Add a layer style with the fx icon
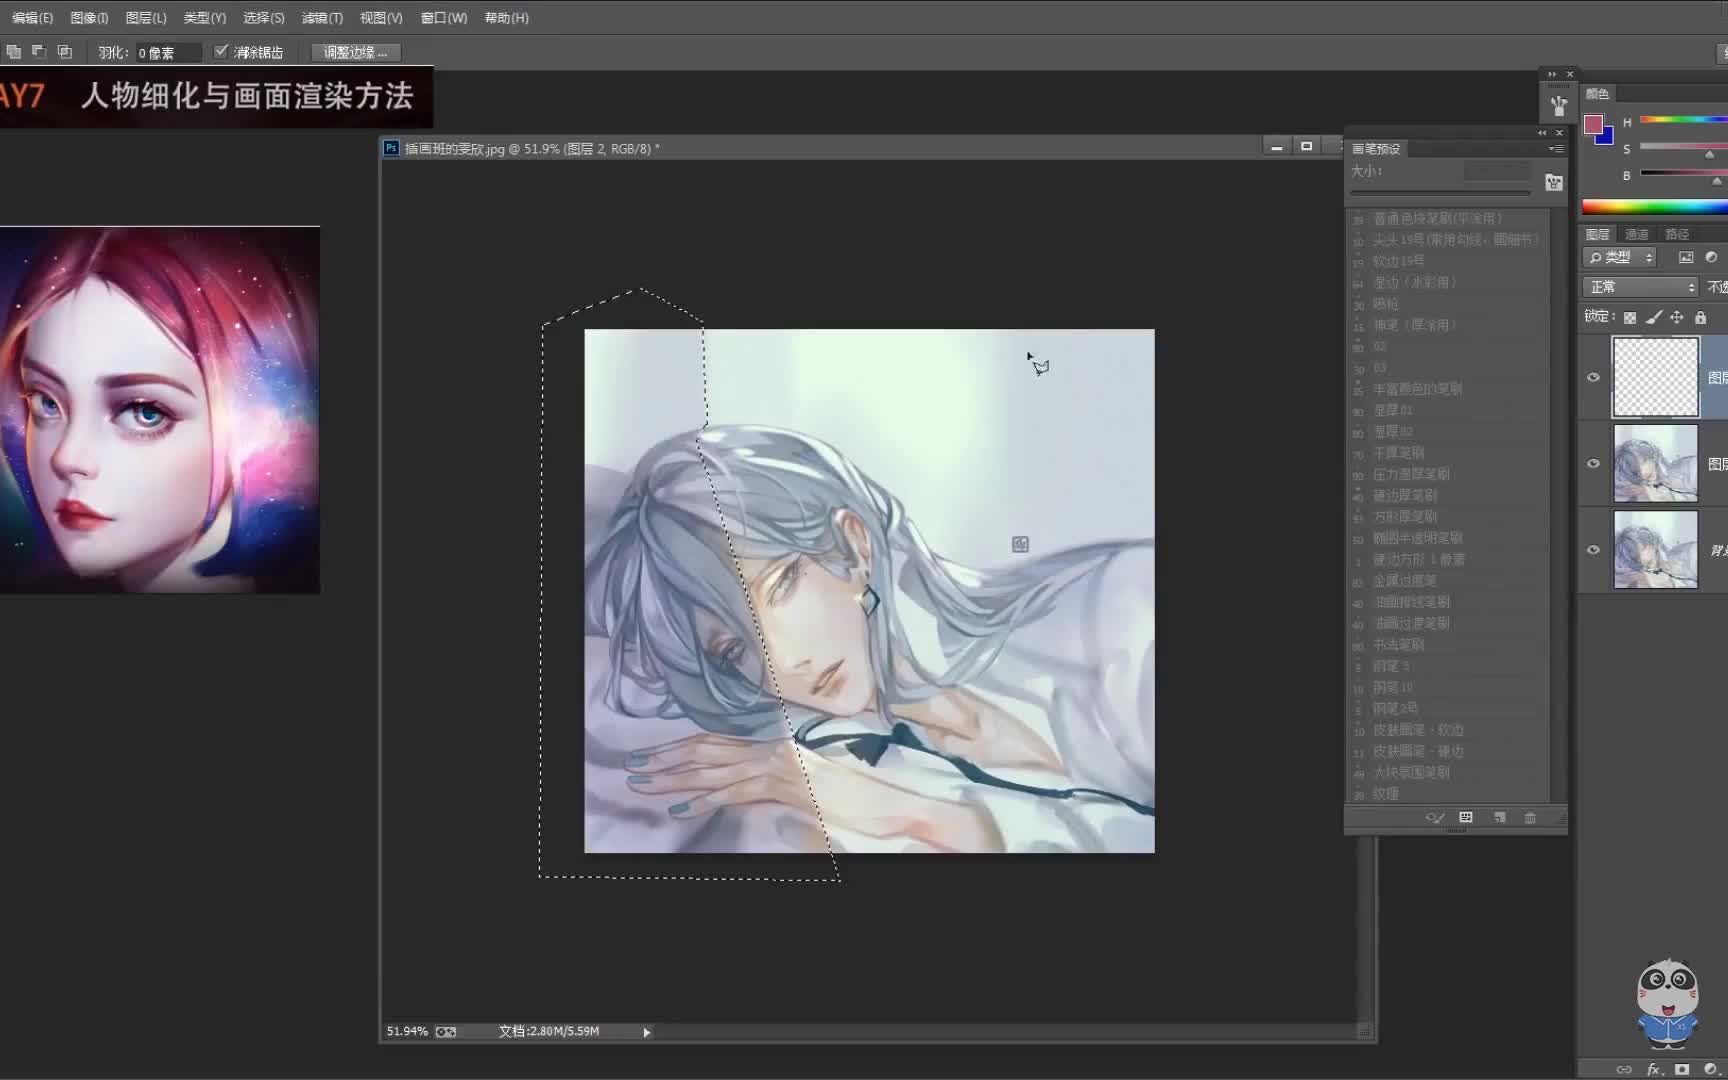 coord(1654,1069)
